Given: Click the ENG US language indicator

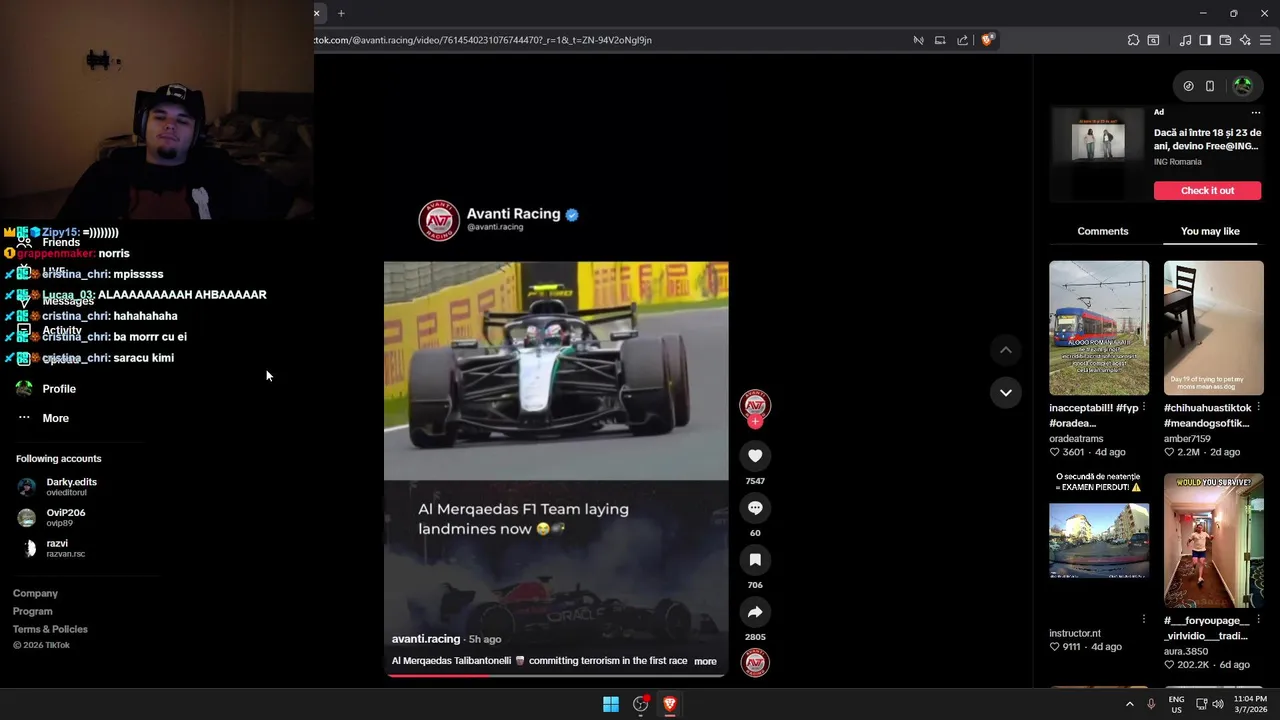Looking at the screenshot, I should coord(1176,704).
